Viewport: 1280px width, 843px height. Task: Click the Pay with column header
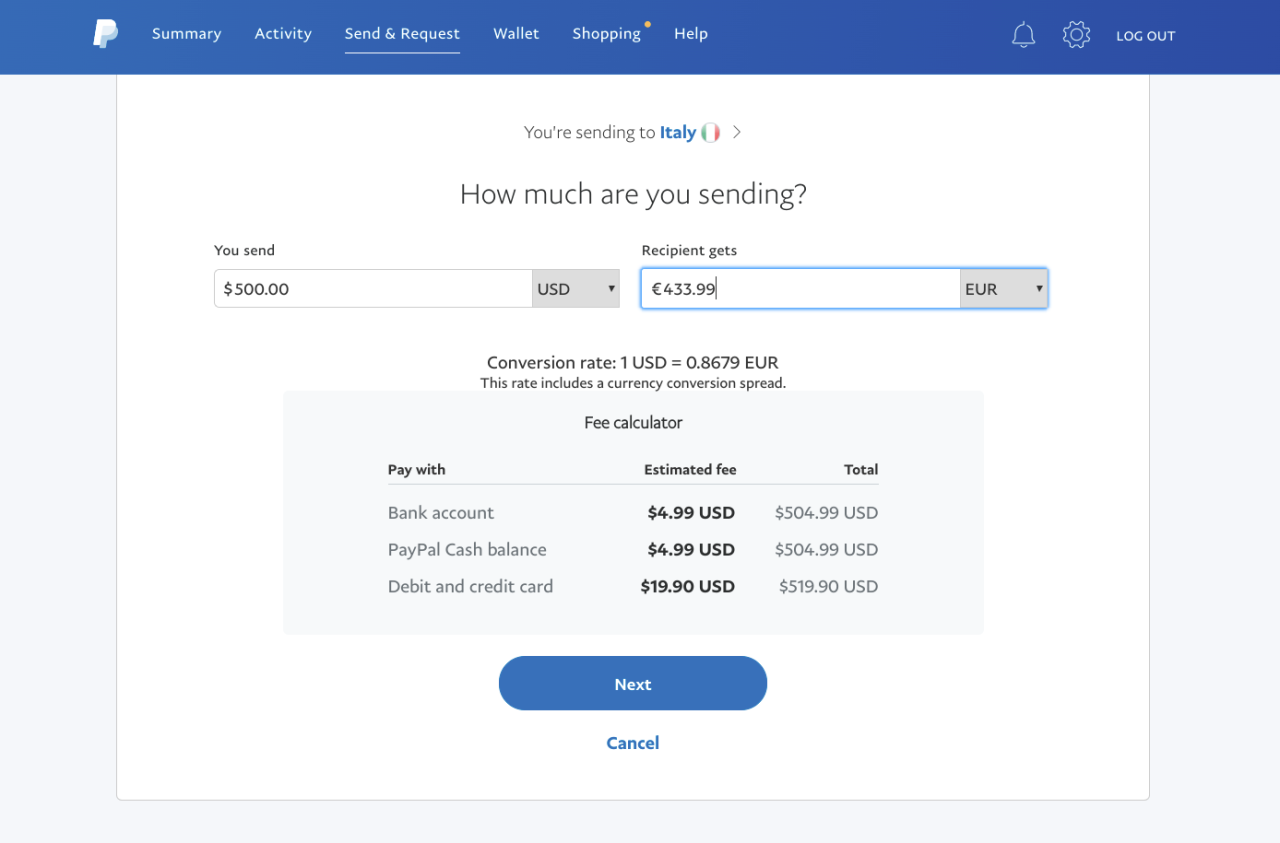click(417, 470)
